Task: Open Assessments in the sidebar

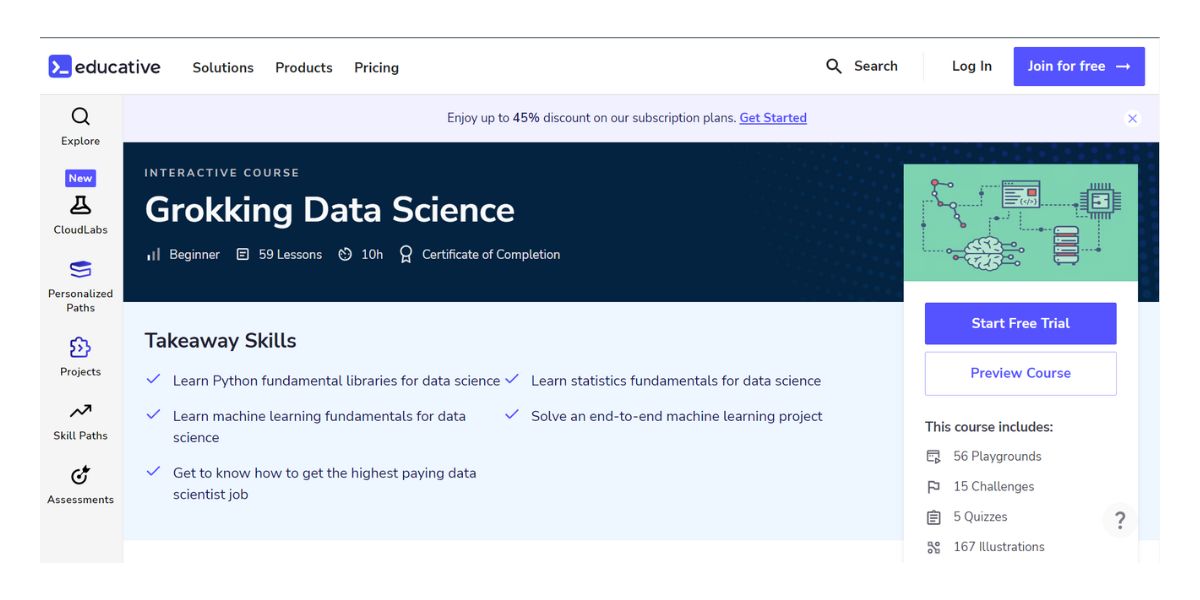Action: 80,485
